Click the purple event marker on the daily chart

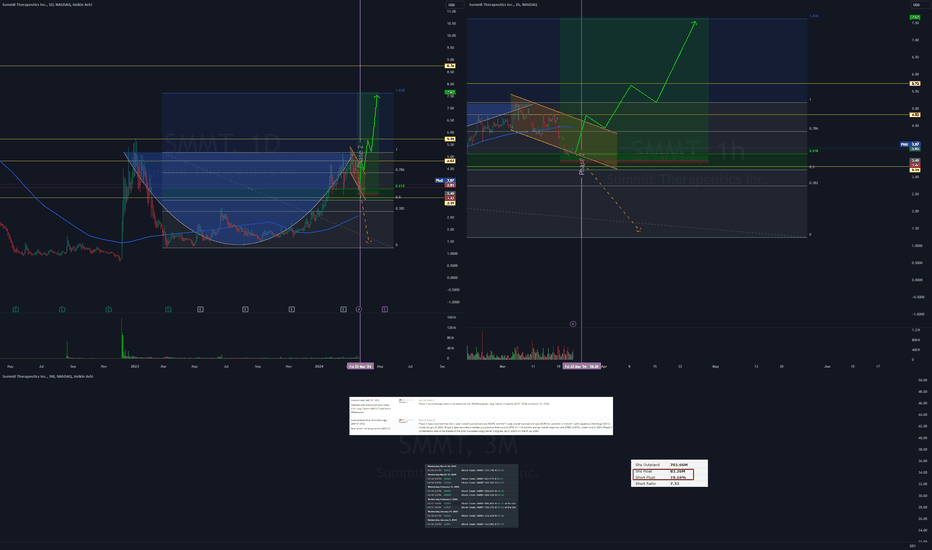[385, 309]
